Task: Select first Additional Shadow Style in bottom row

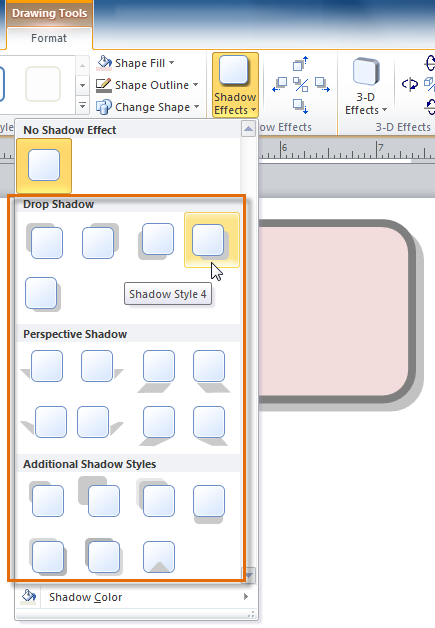Action: pyautogui.click(x=47, y=557)
